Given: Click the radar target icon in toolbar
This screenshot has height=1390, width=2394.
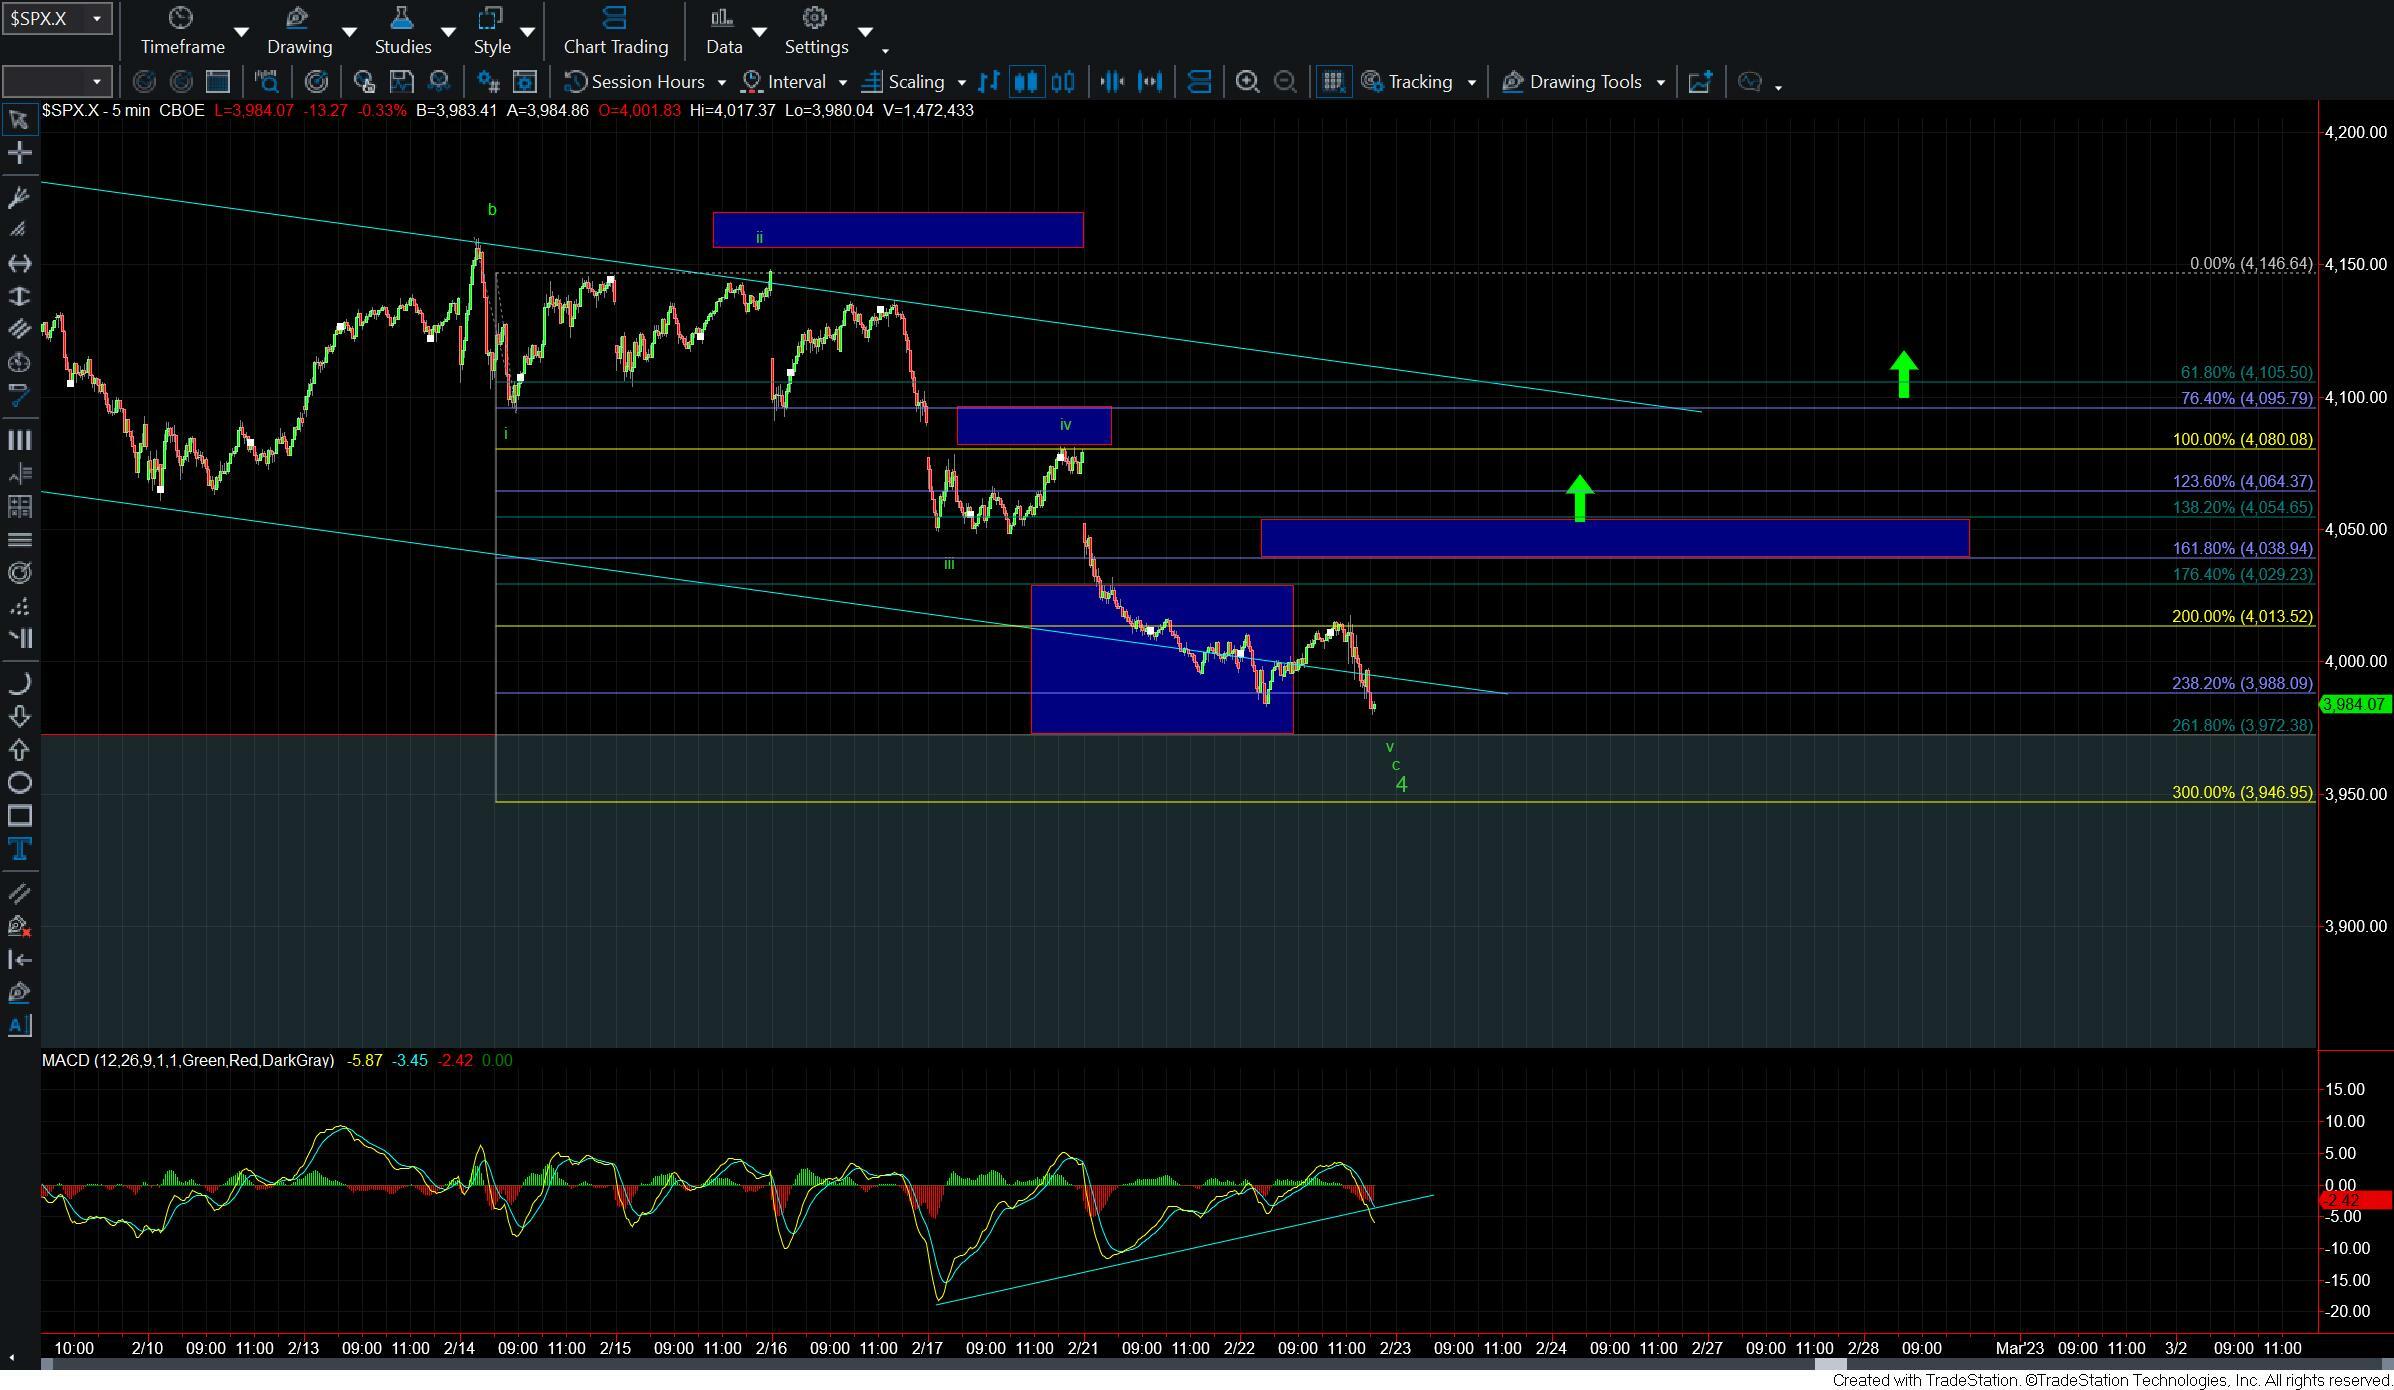Looking at the screenshot, I should pos(316,82).
